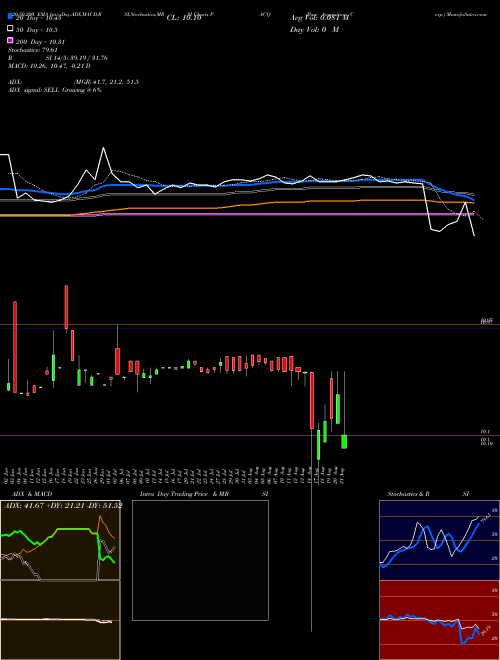Click the 'ADX signal: SELL Growing @ 6%' text

click(55, 90)
